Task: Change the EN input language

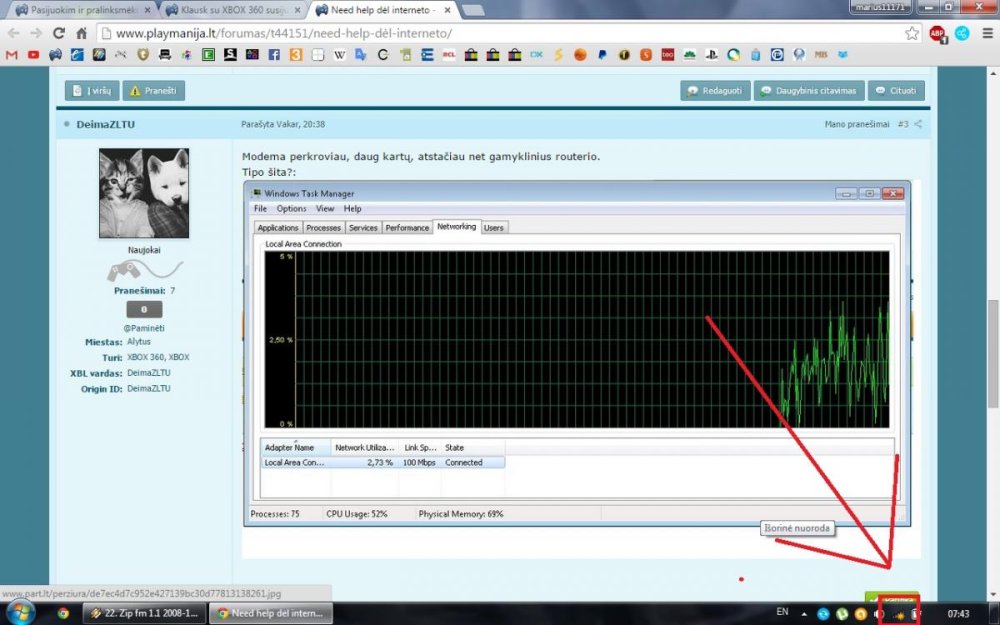Action: (x=783, y=612)
